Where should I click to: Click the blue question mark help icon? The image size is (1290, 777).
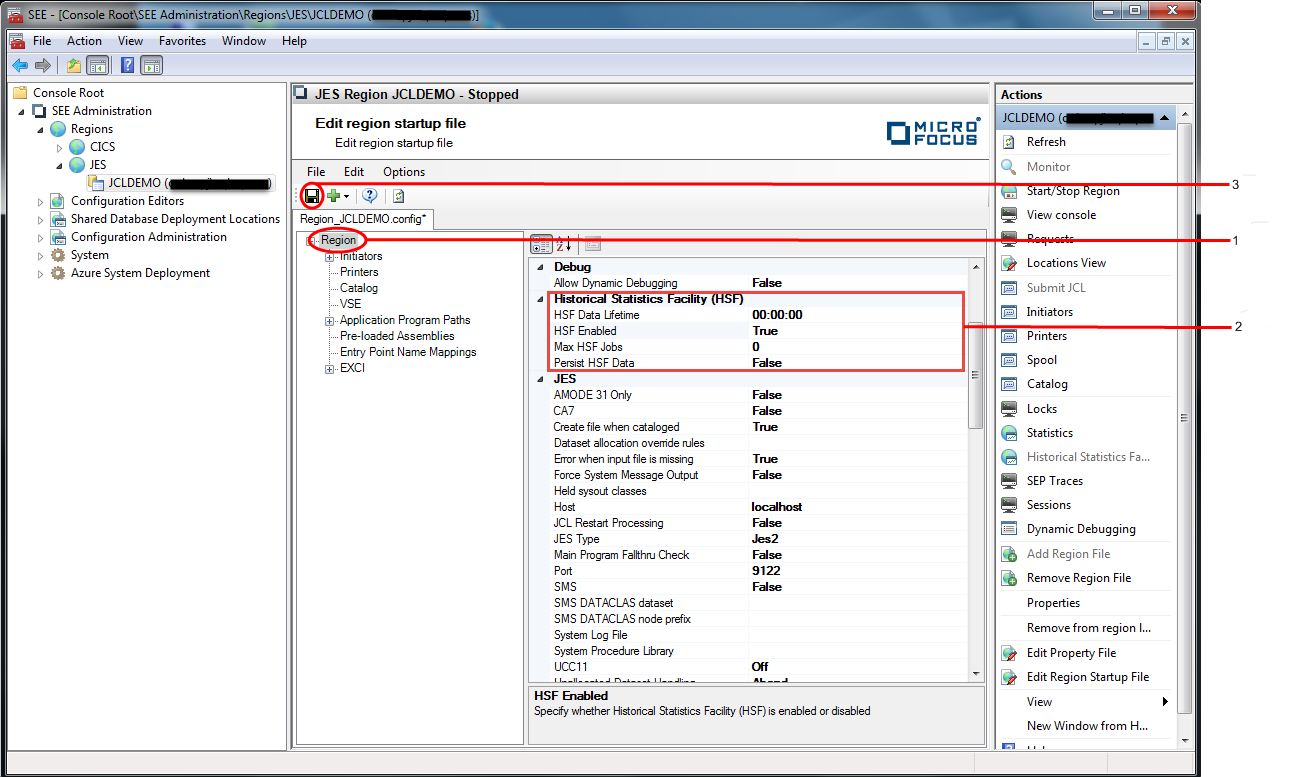click(x=370, y=196)
